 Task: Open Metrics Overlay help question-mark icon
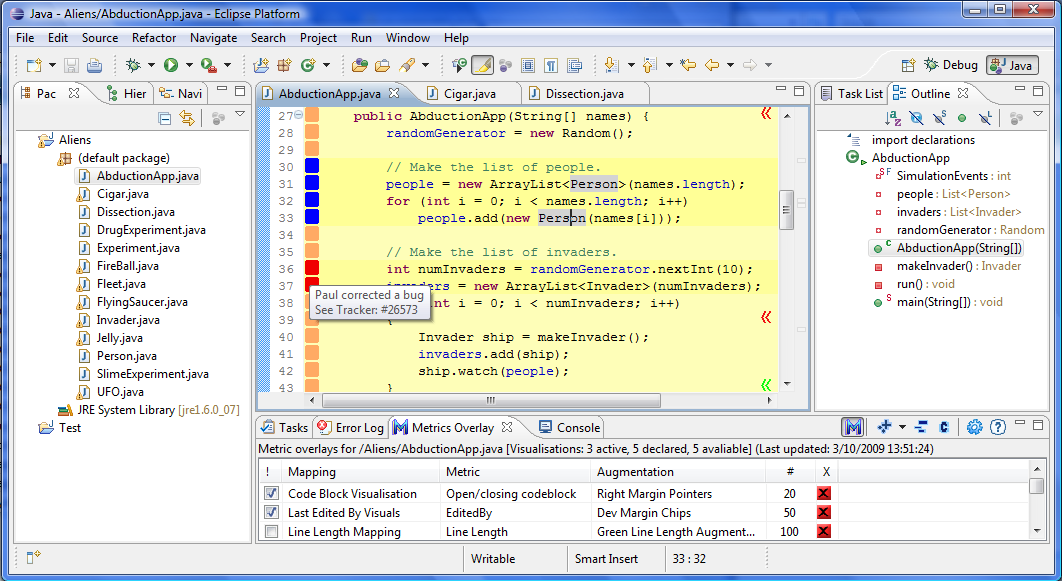pyautogui.click(x=998, y=427)
